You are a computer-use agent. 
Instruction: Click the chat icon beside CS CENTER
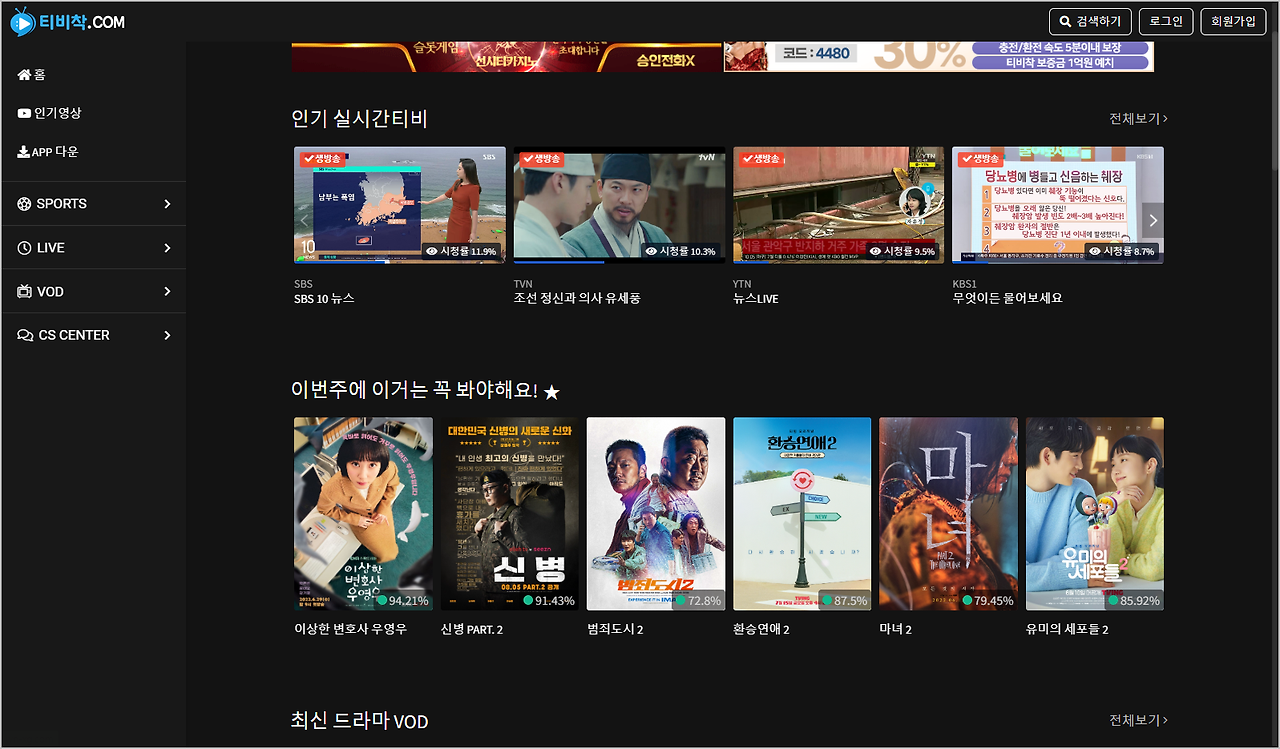click(x=23, y=335)
